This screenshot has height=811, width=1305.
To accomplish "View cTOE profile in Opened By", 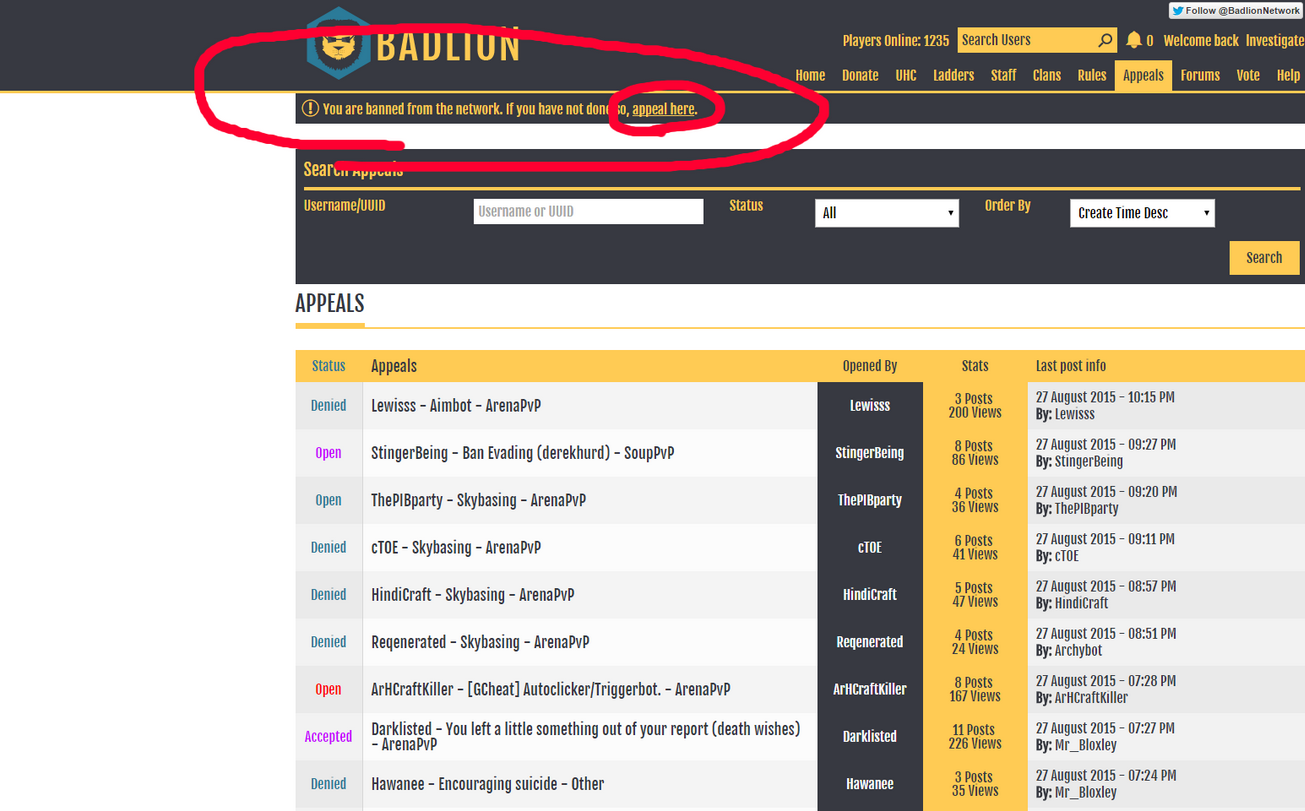I will pyautogui.click(x=870, y=548).
